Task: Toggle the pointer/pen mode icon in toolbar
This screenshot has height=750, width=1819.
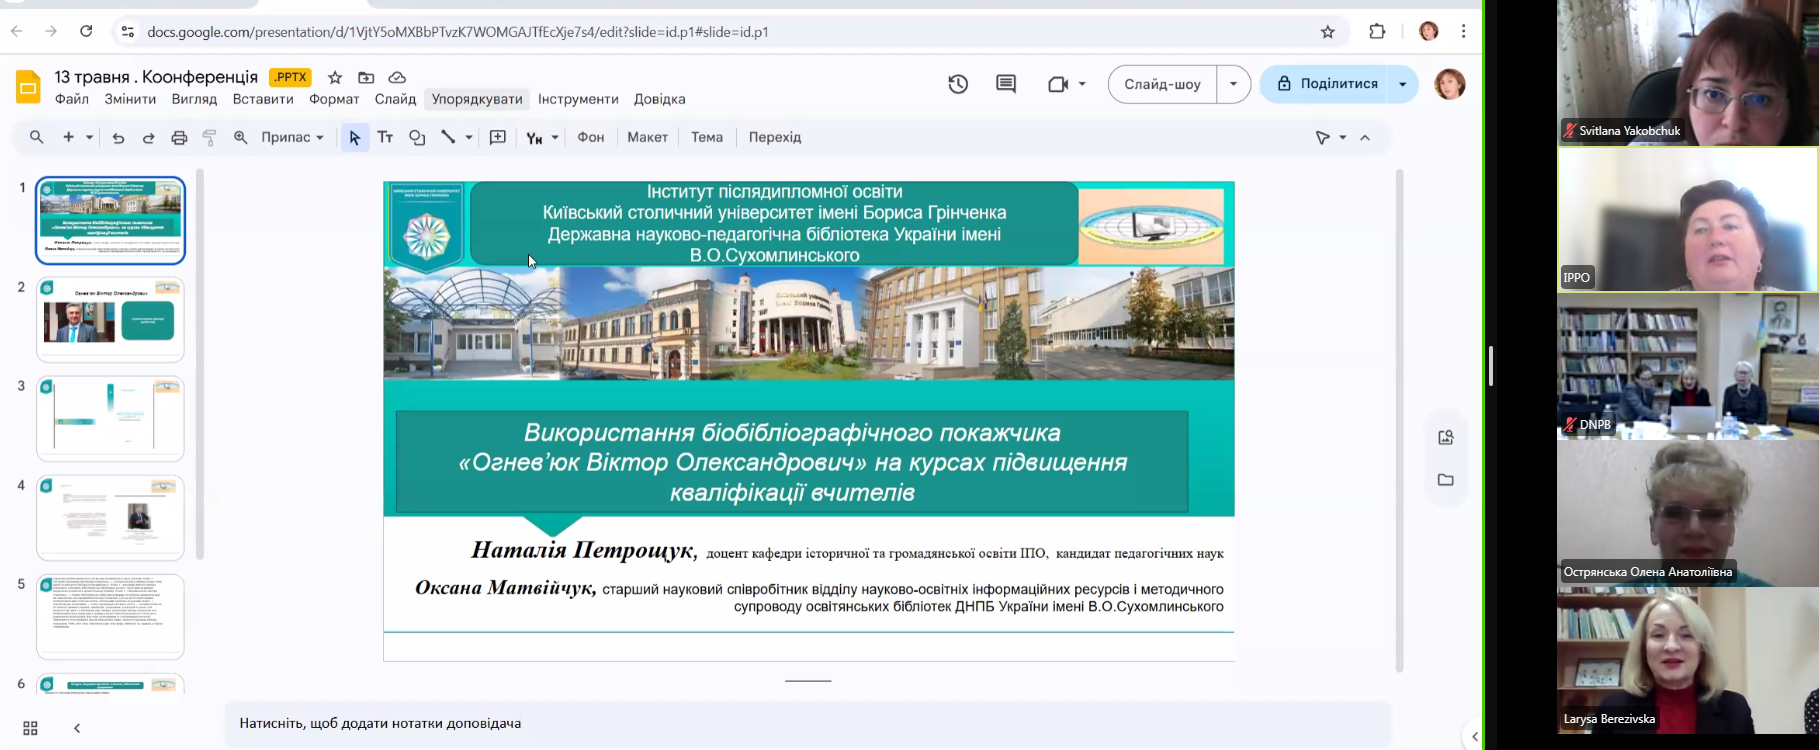Action: pos(1323,138)
